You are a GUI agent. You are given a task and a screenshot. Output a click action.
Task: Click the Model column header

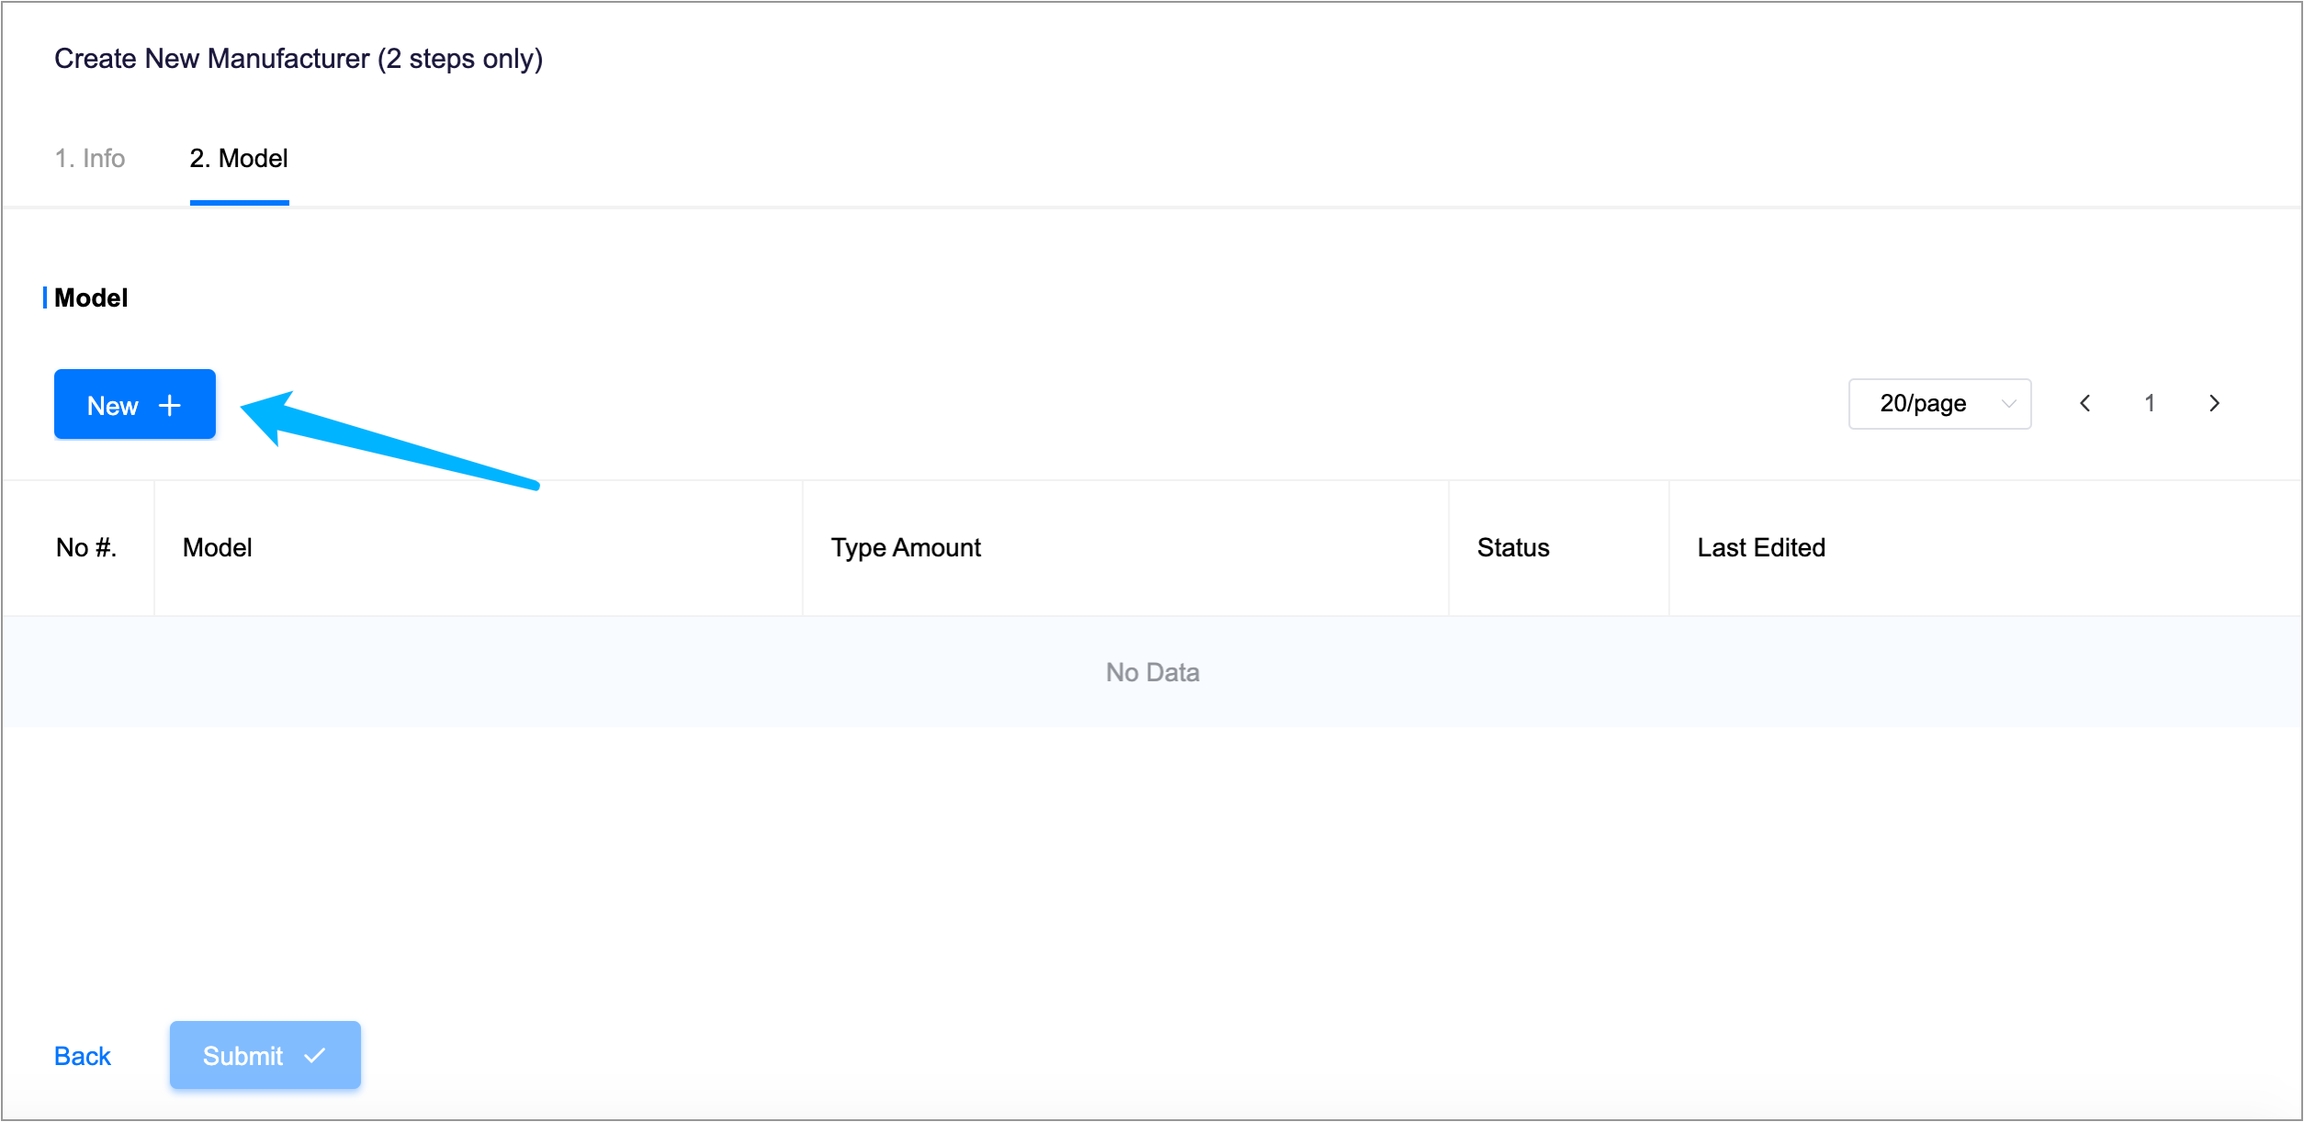217,548
